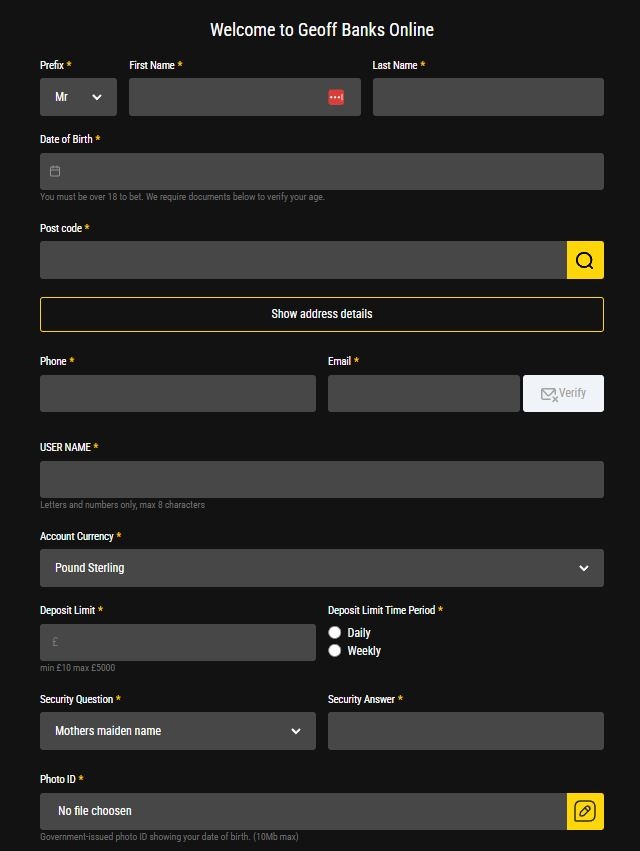Screen dimensions: 640x851
Task: Focus the Phone field
Action: (x=178, y=393)
